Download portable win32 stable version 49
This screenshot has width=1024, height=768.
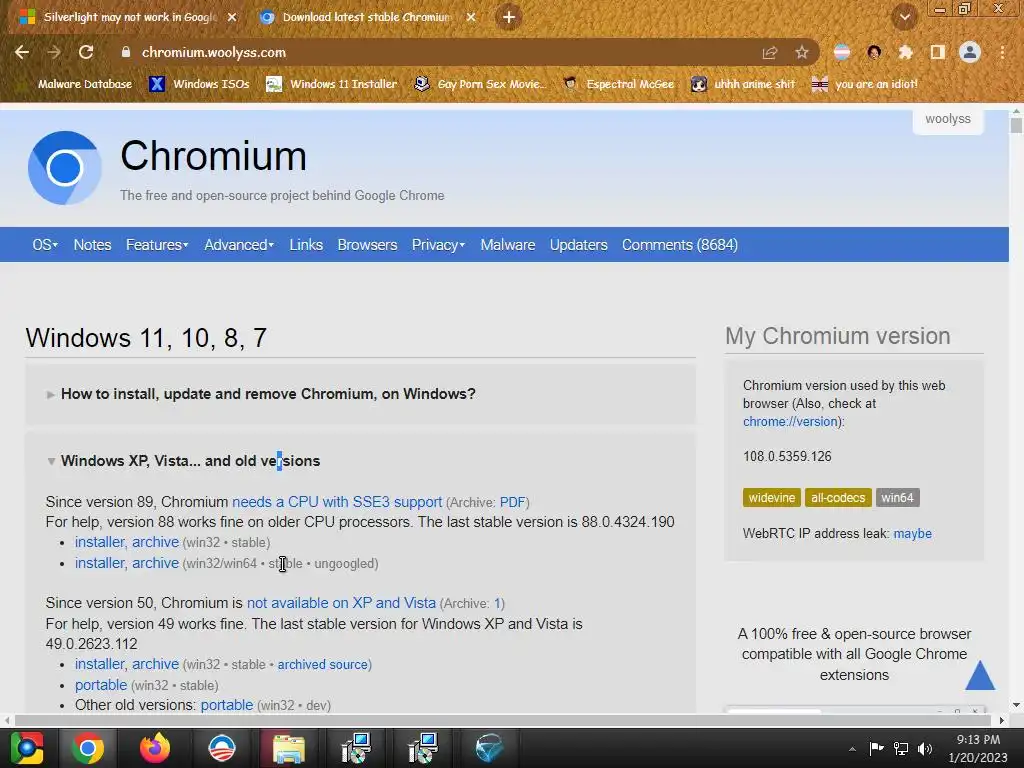point(101,685)
